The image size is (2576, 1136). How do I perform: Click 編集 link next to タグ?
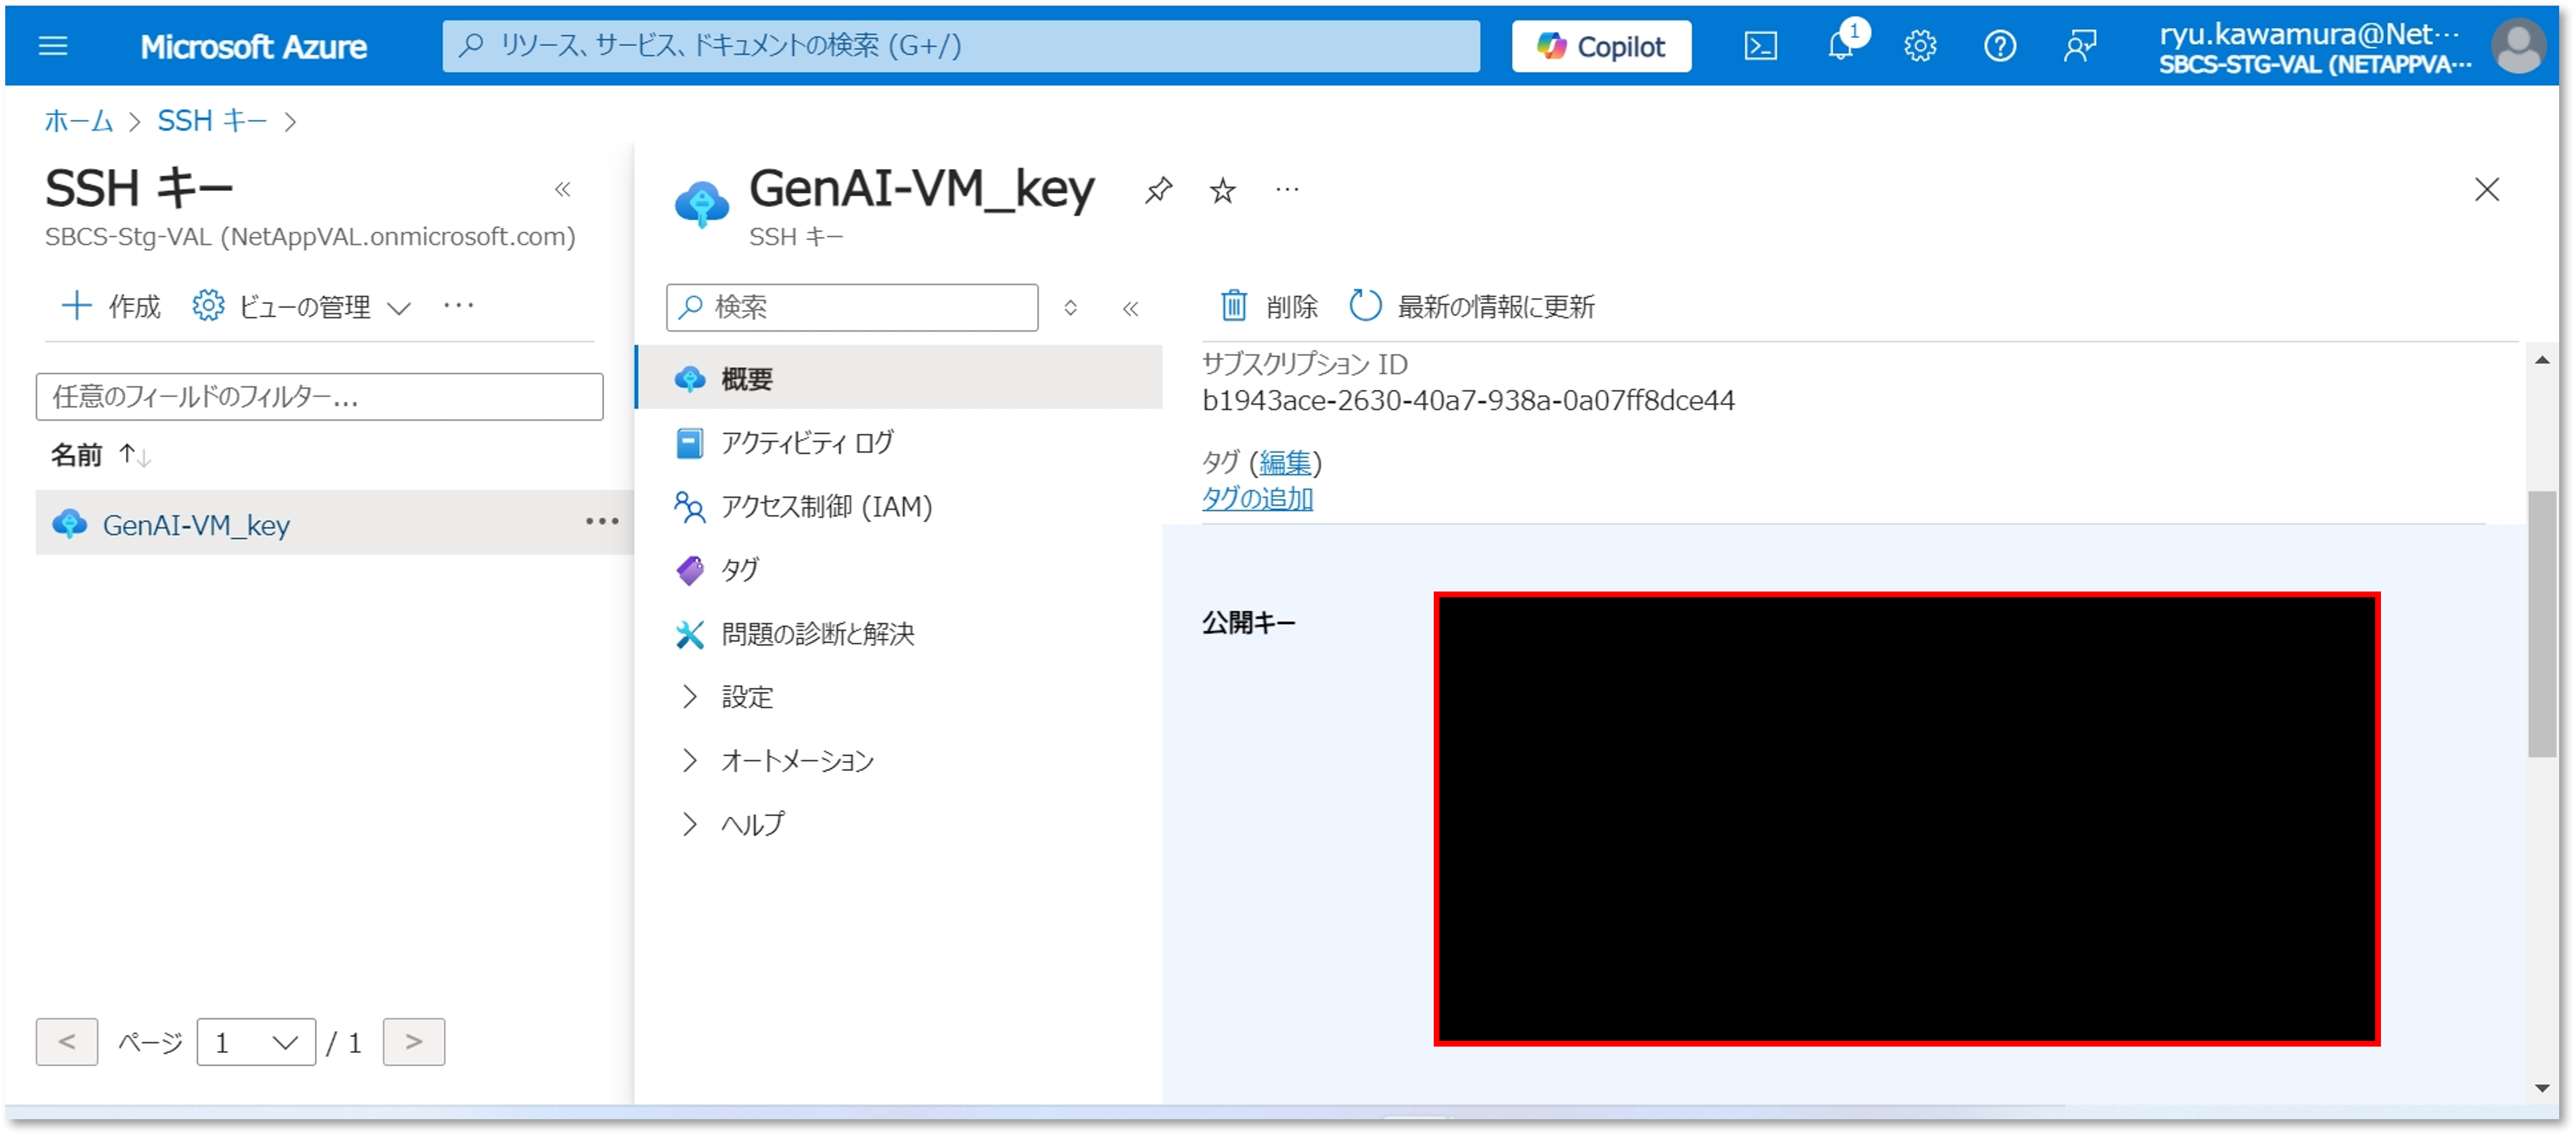[x=1285, y=463]
